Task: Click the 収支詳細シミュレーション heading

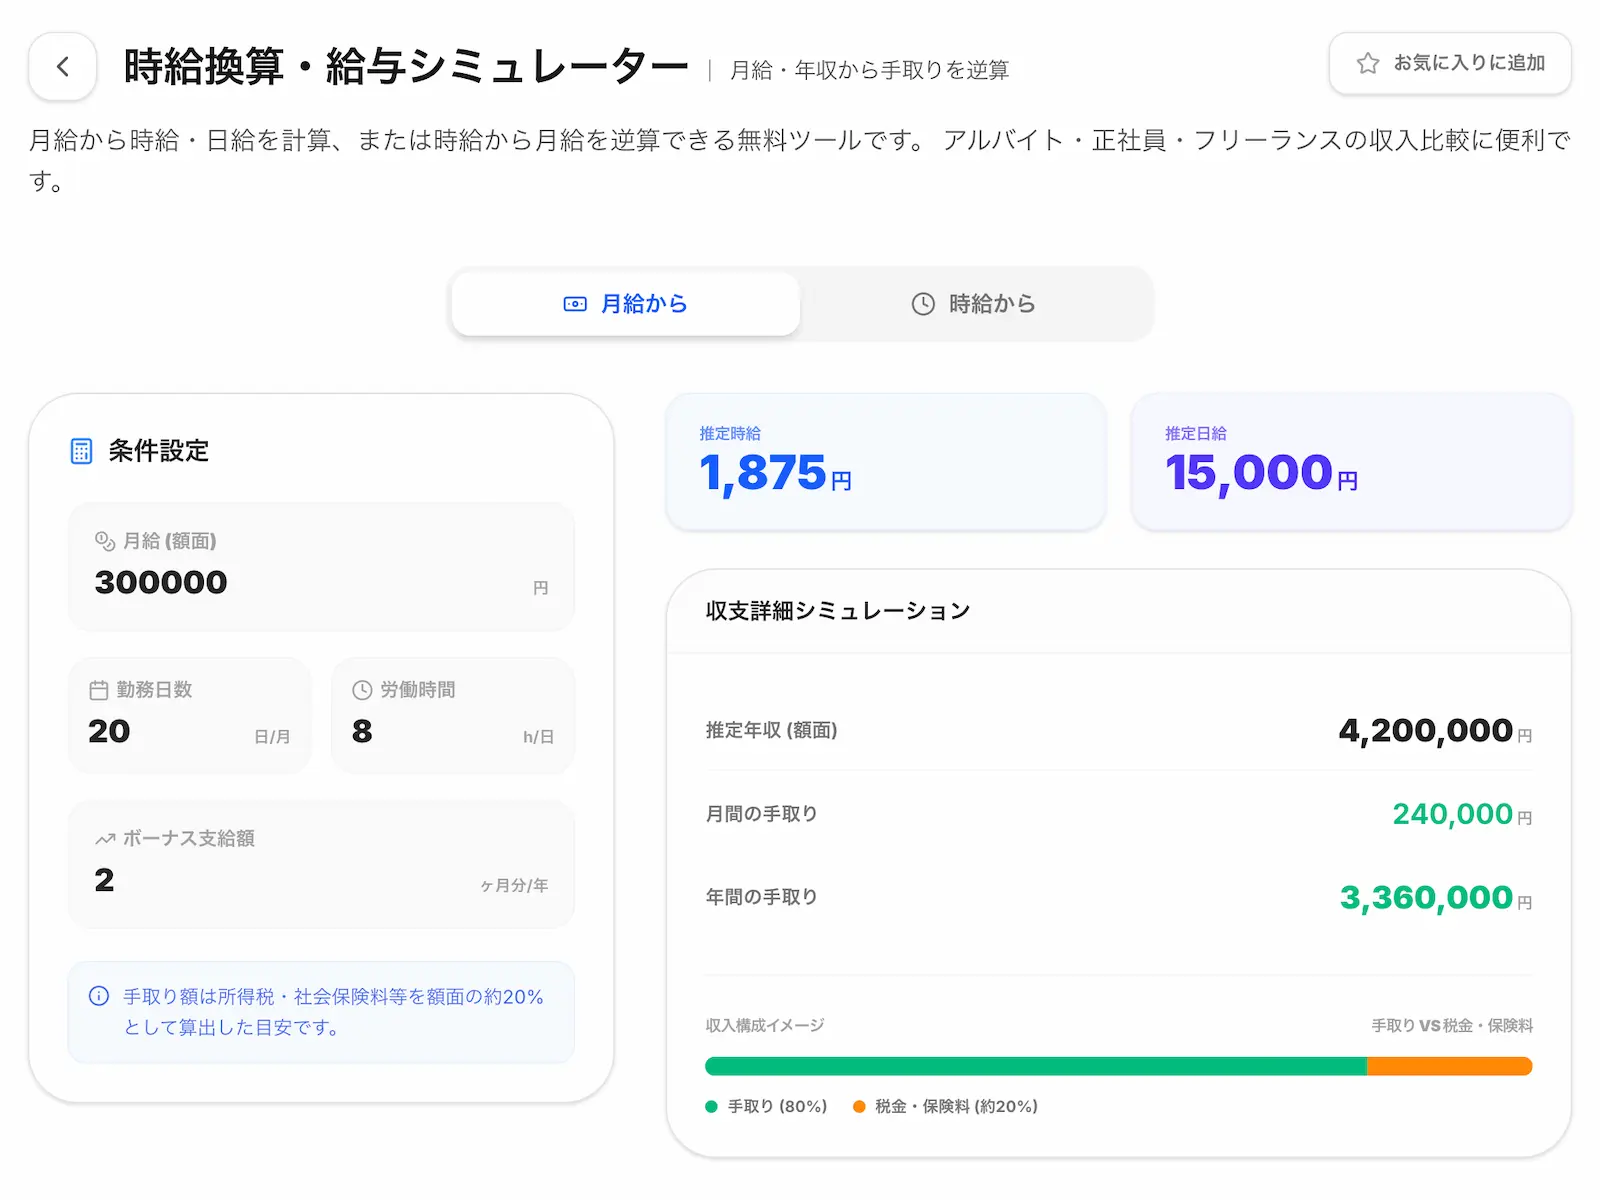Action: click(x=838, y=611)
